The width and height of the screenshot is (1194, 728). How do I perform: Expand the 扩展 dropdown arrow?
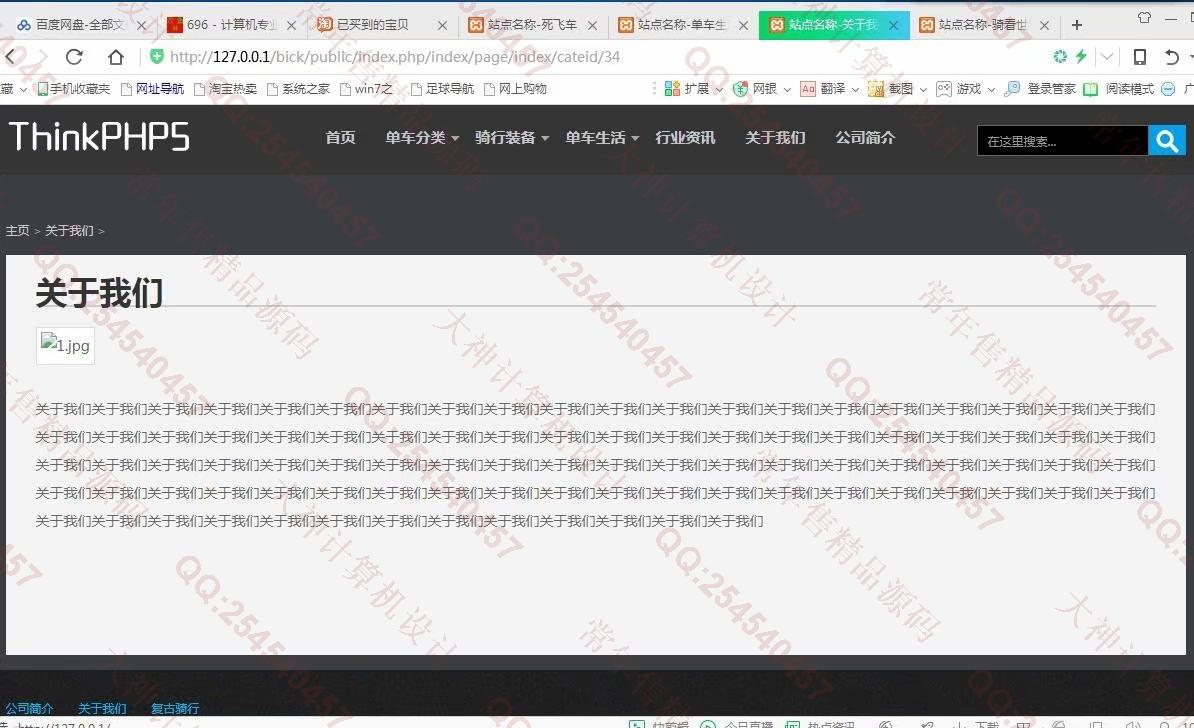(718, 89)
